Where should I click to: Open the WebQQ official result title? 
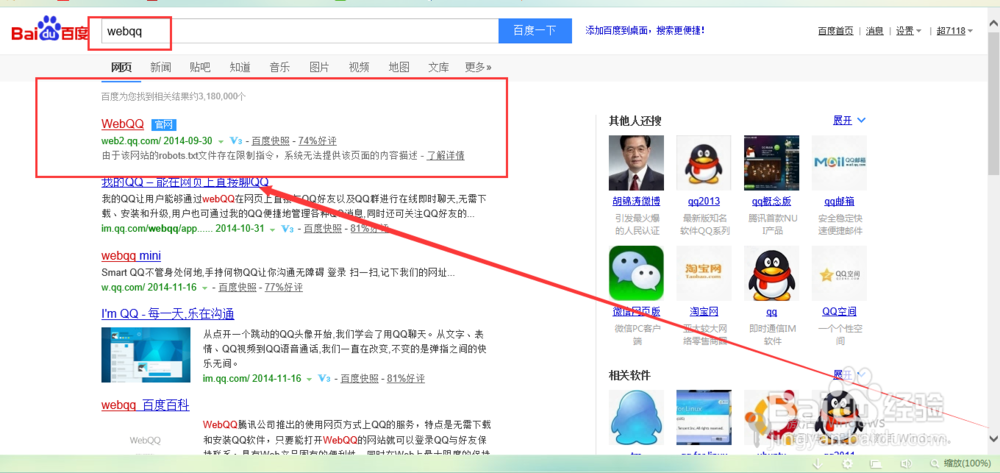[122, 124]
